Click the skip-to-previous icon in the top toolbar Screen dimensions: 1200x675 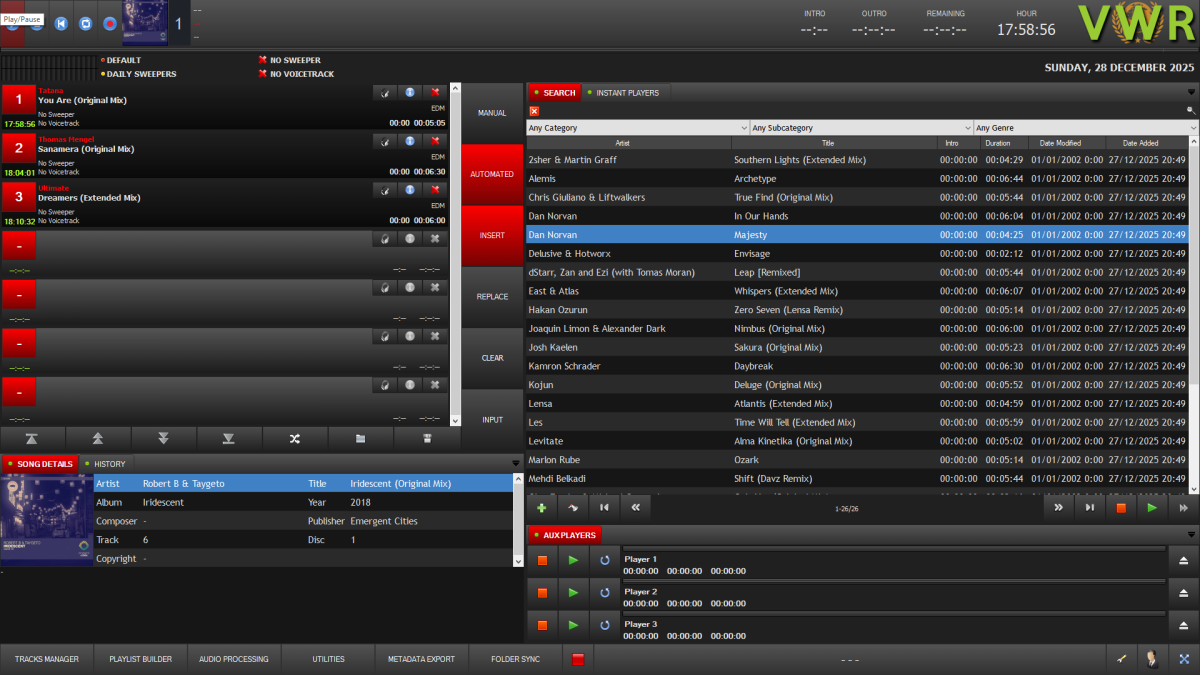point(60,23)
